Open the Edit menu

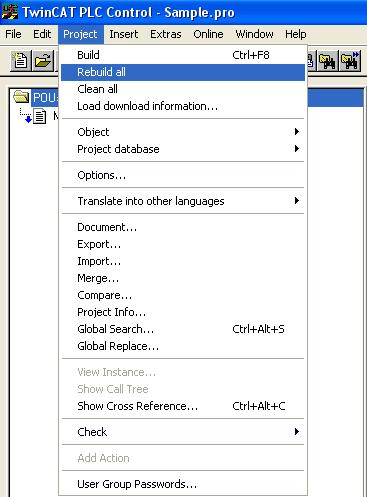pyautogui.click(x=42, y=34)
